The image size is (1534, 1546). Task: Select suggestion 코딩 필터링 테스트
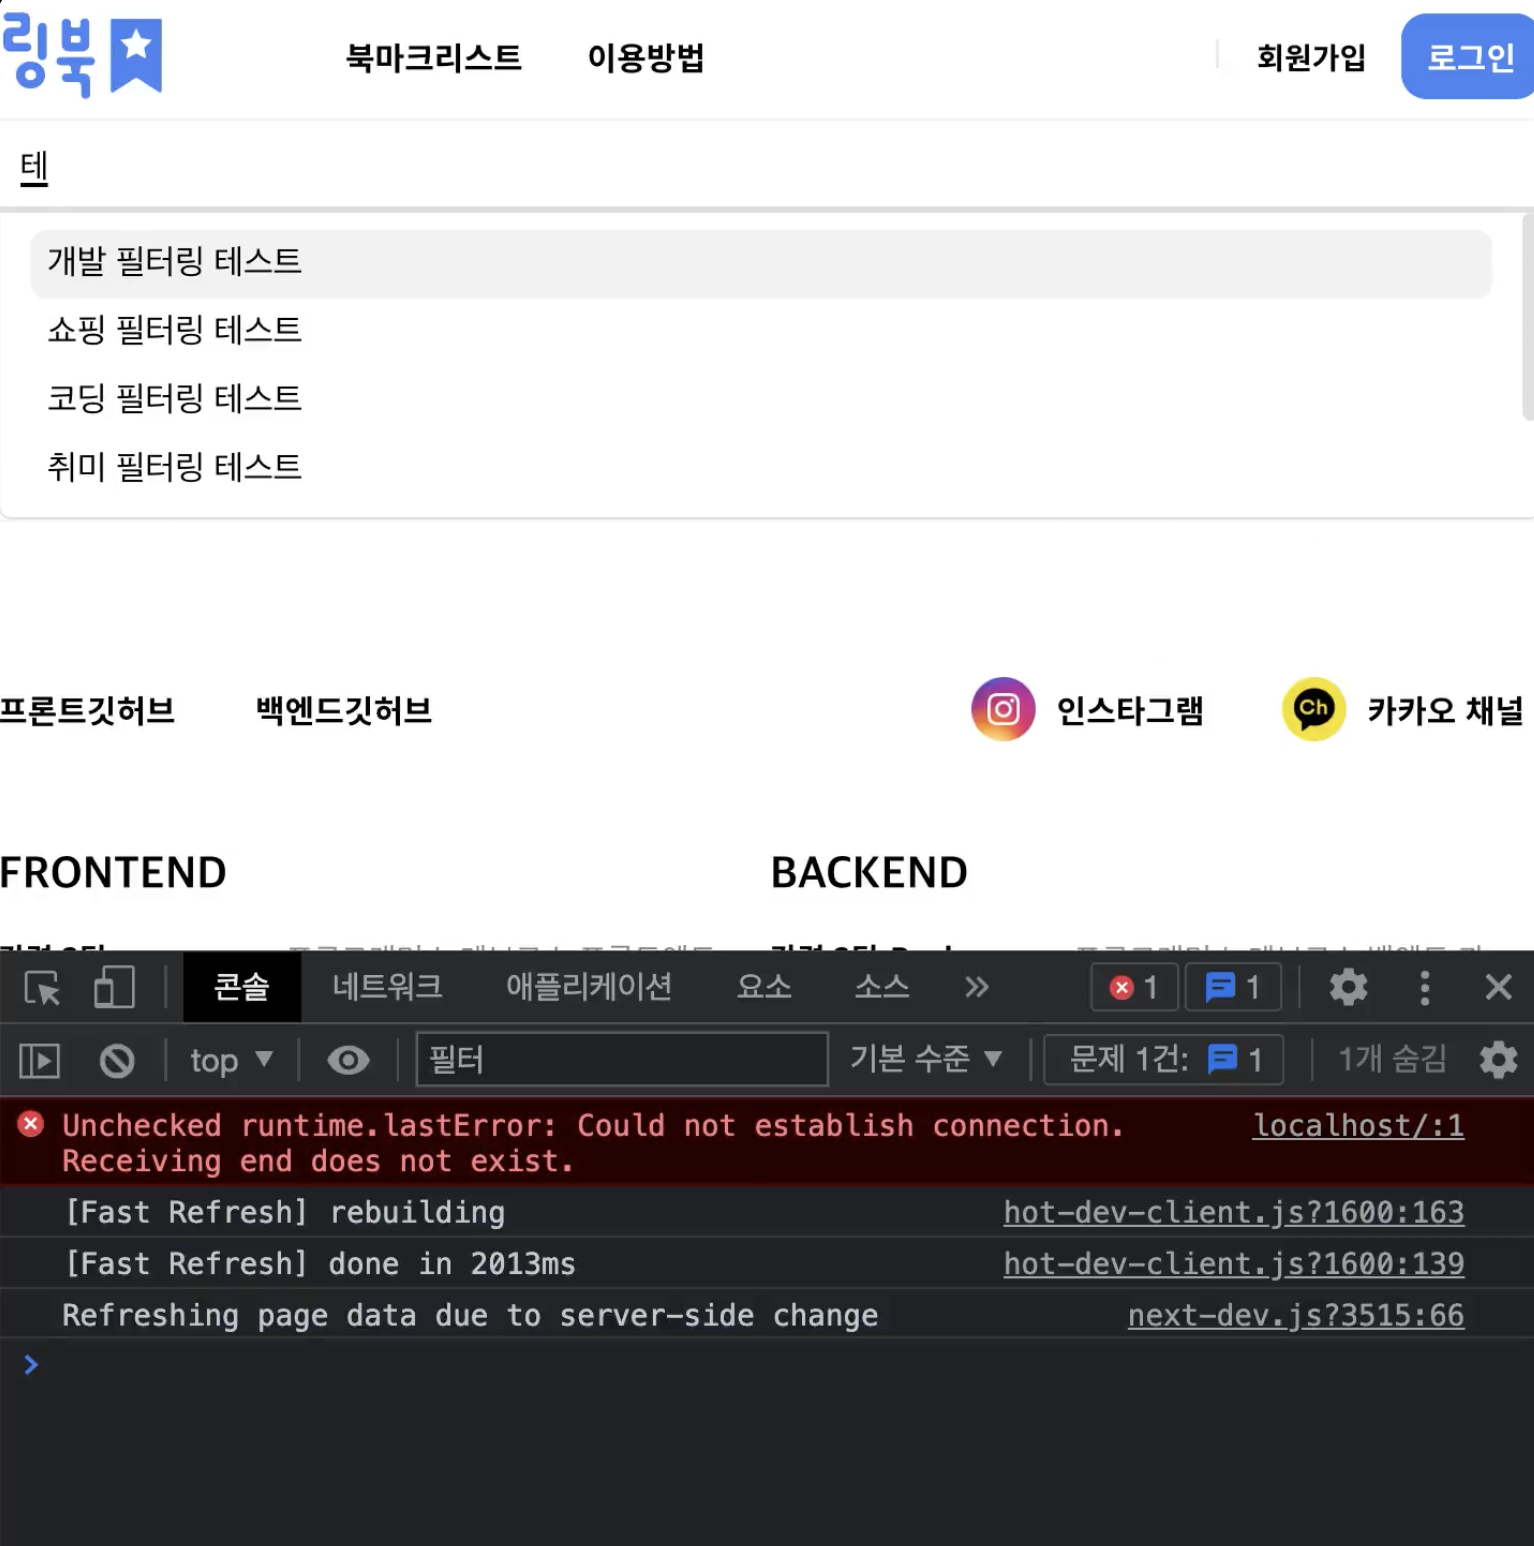[x=761, y=399]
